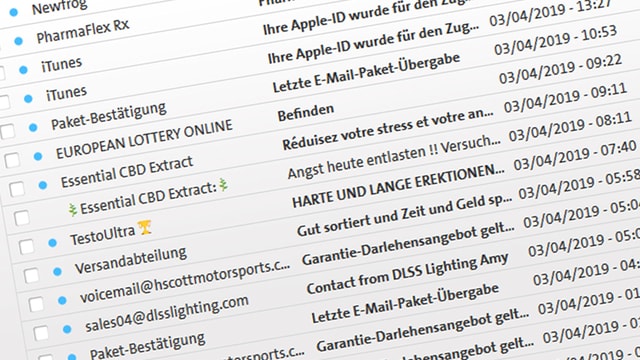
Task: Click the date 03/04/2019 - 07:40
Action: (575, 155)
